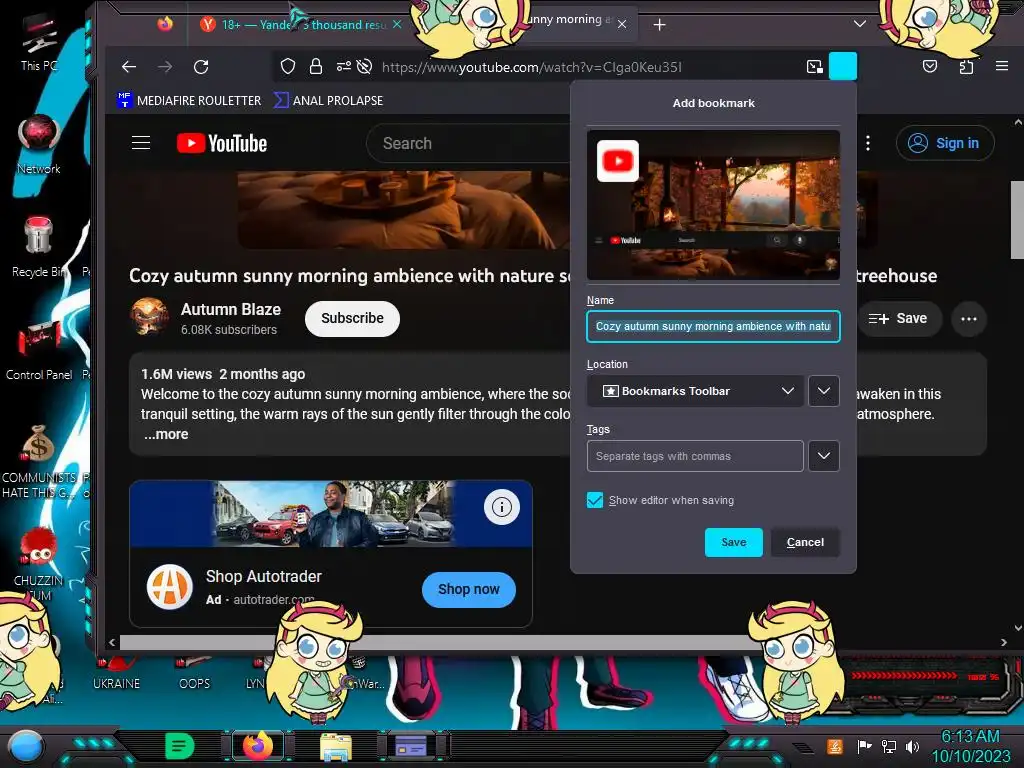Image resolution: width=1024 pixels, height=768 pixels.
Task: Open the Autumn Blaze channel name link
Action: (x=231, y=310)
